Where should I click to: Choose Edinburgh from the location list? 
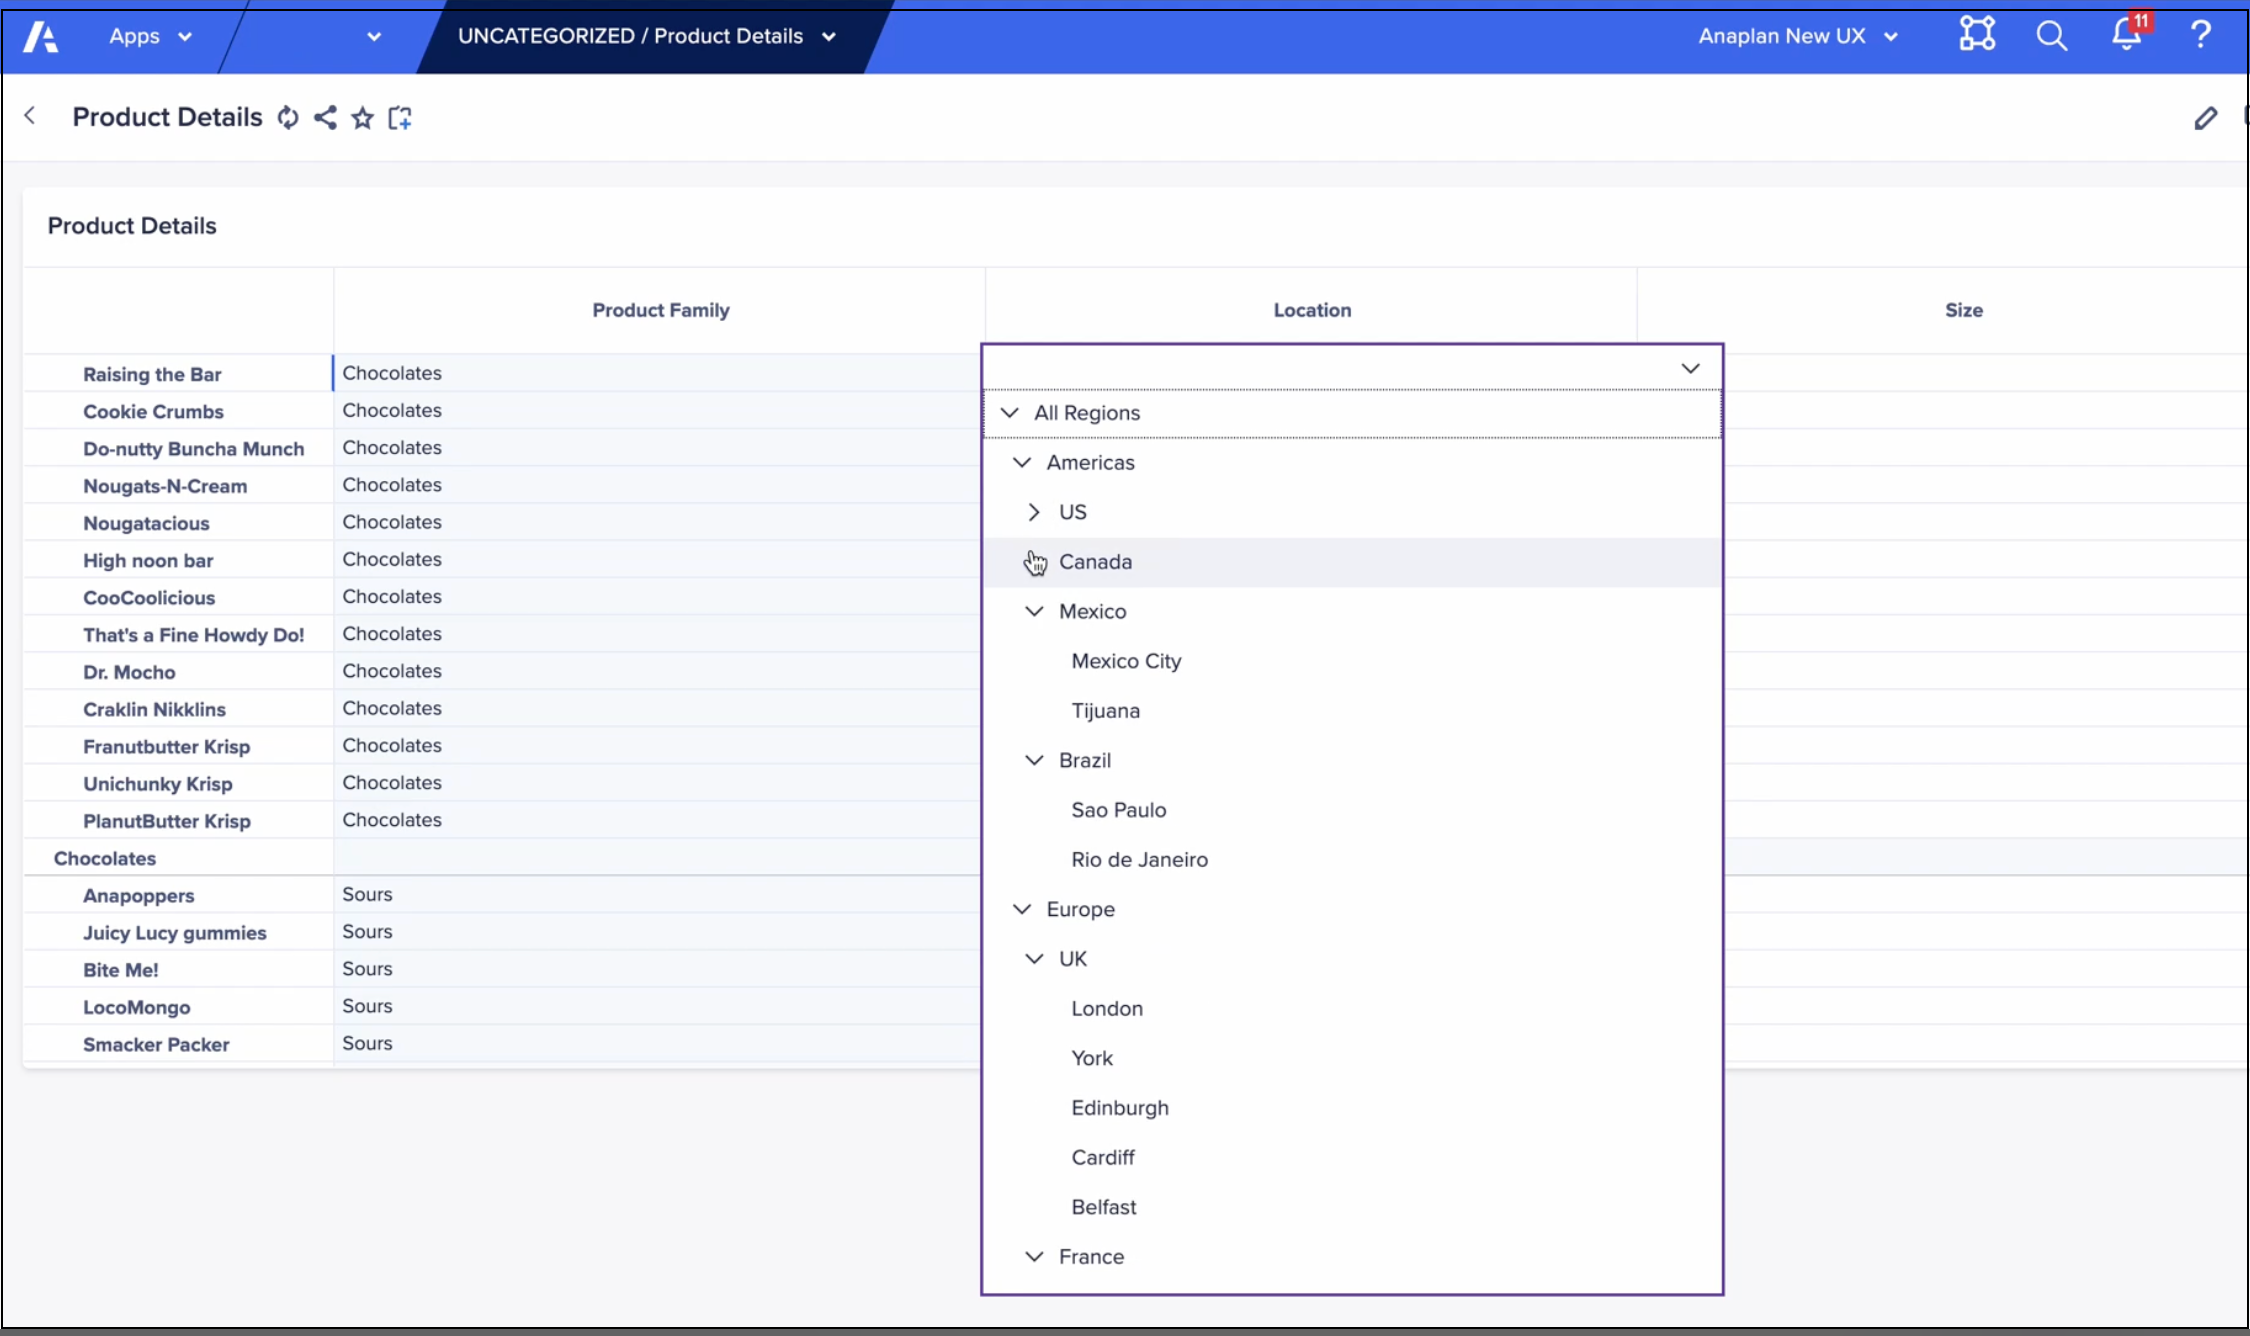1120,1108
